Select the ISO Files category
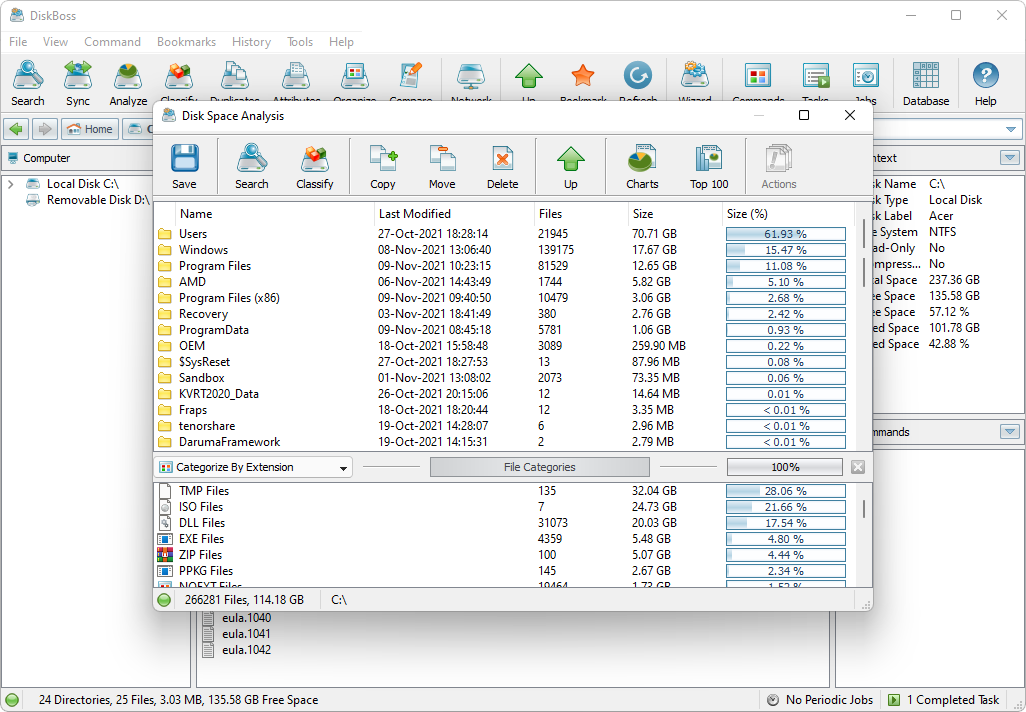Screen dimensions: 1026x712 coord(504,507)
